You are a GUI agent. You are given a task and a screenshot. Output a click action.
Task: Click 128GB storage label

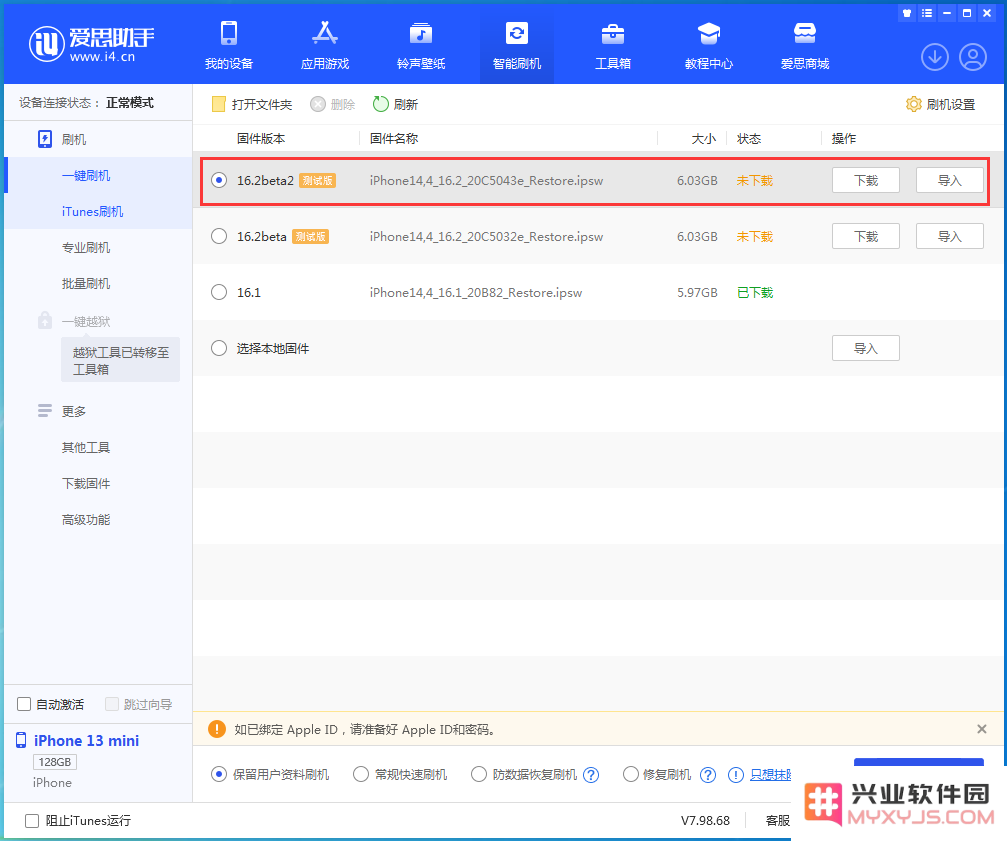(x=55, y=762)
